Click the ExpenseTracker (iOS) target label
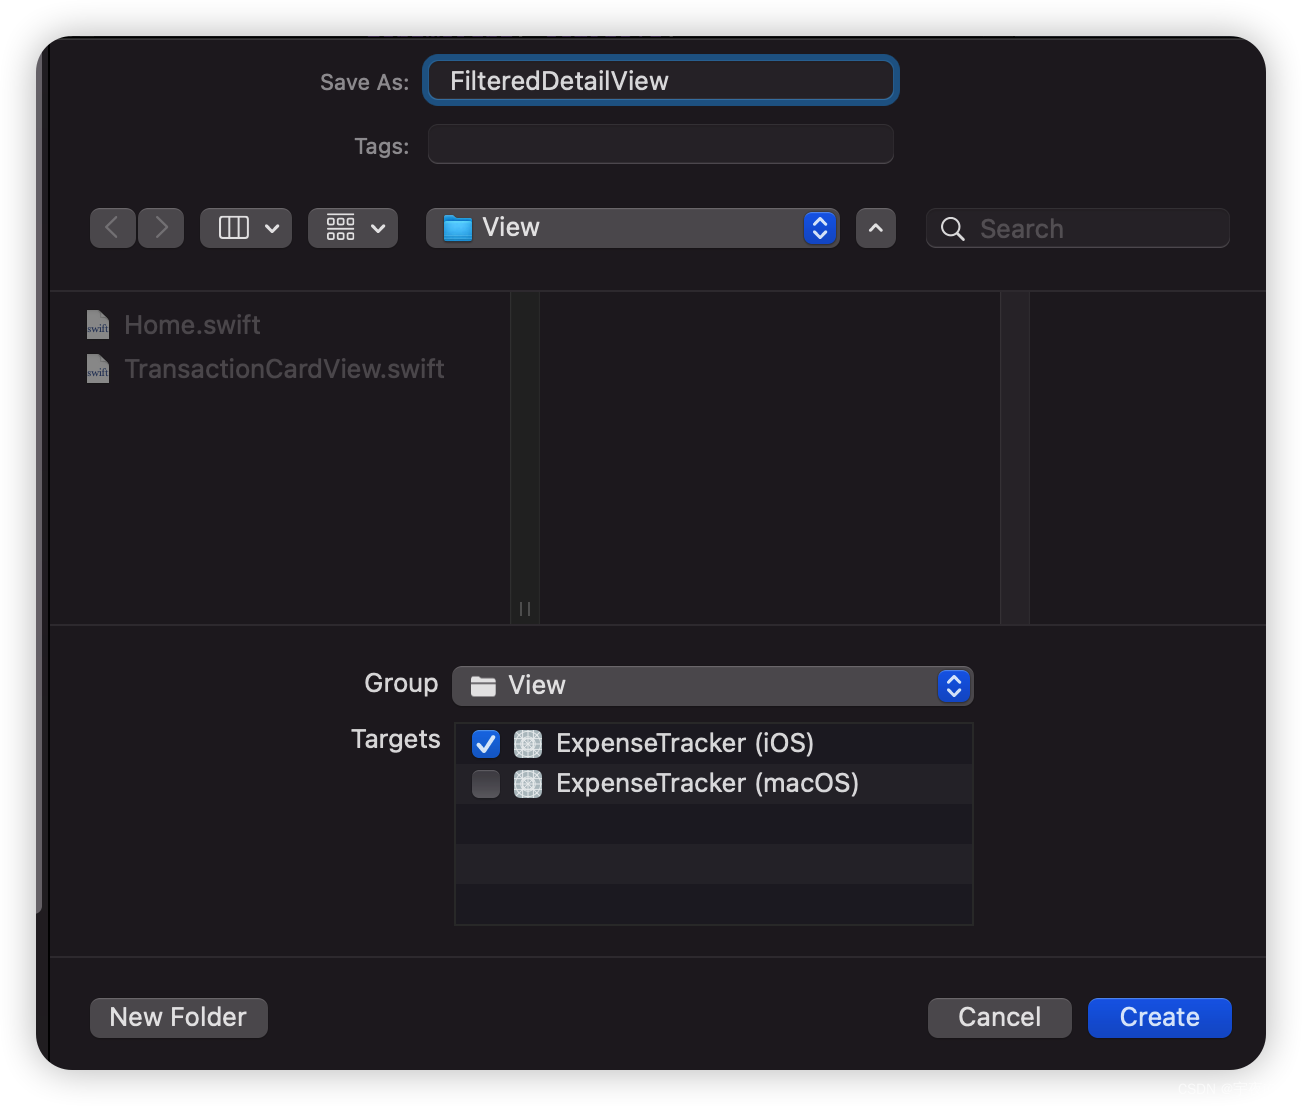Image resolution: width=1302 pixels, height=1106 pixels. point(685,743)
